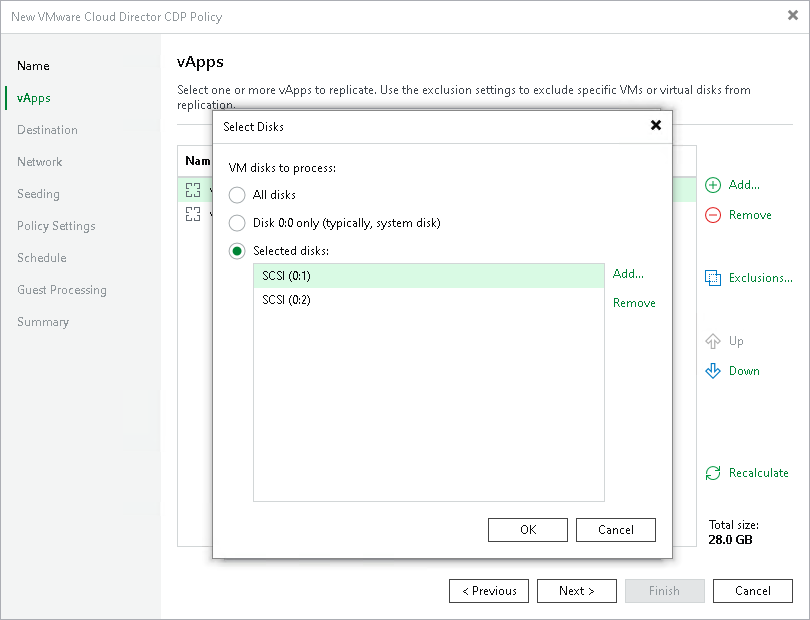Click the Total size 28.0 GB value
The width and height of the screenshot is (810, 620).
click(730, 540)
